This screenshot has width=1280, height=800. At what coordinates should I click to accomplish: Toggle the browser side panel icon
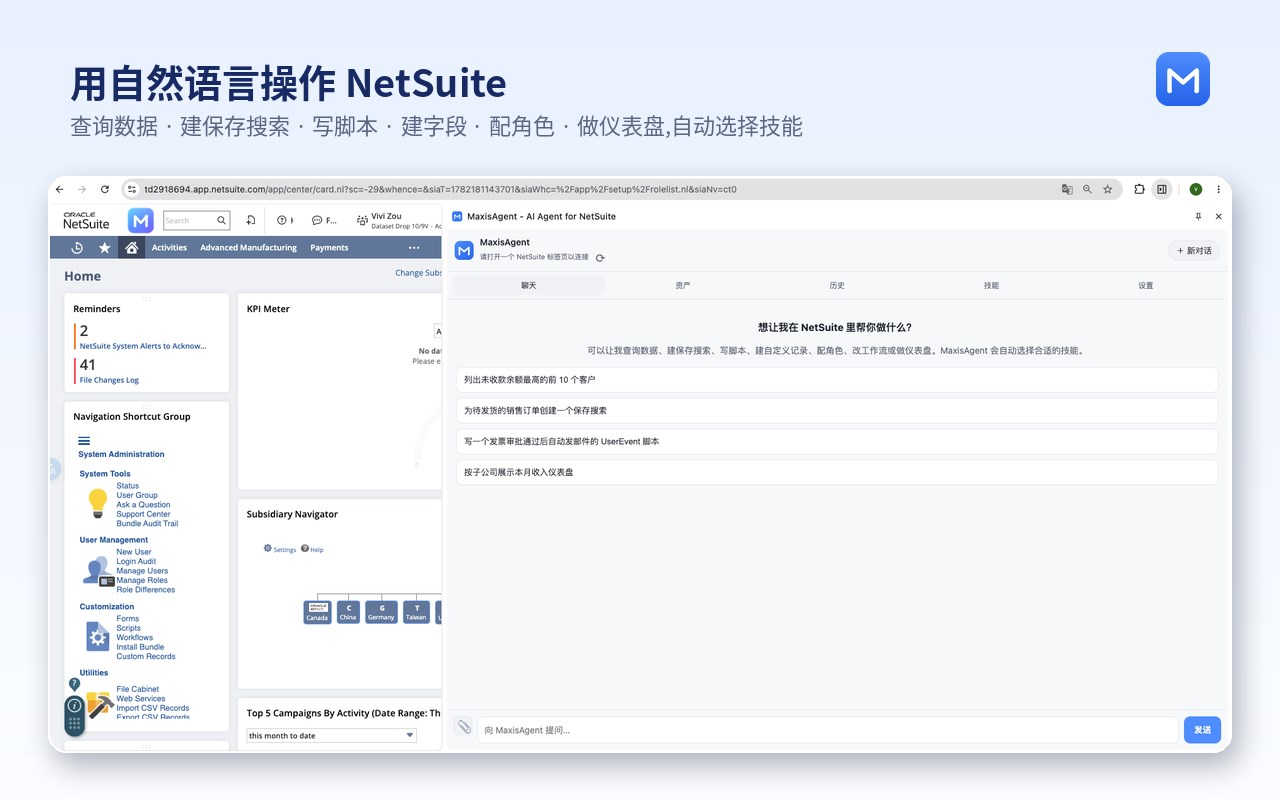(x=1162, y=189)
